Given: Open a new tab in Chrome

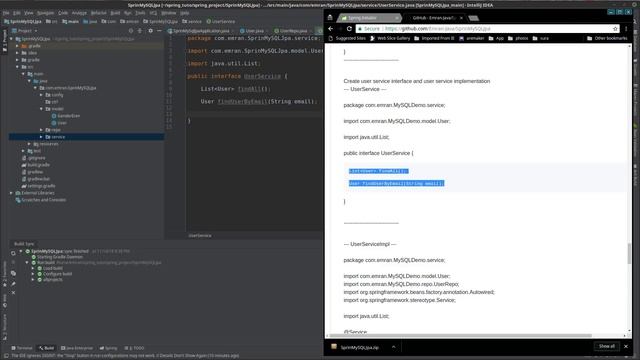Looking at the screenshot, I should tap(473, 18).
